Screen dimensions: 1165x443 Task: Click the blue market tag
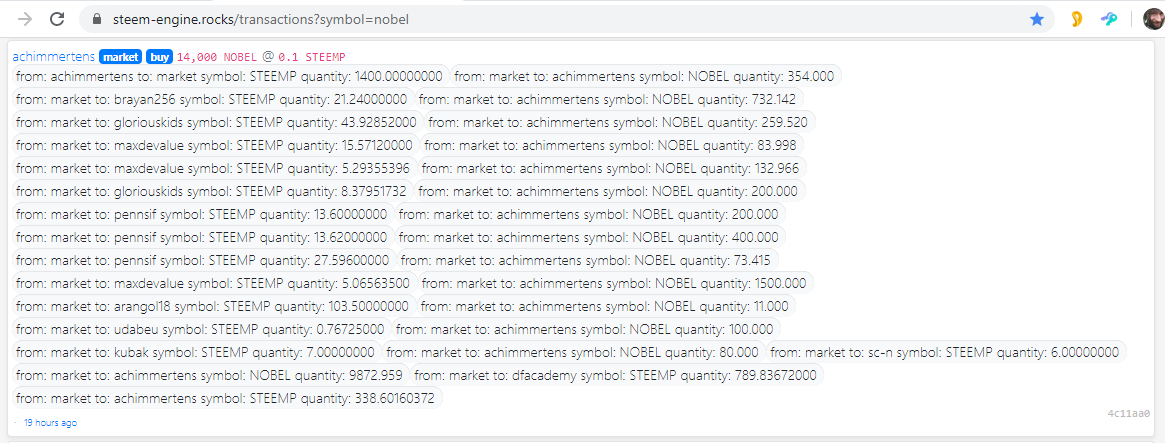[120, 56]
